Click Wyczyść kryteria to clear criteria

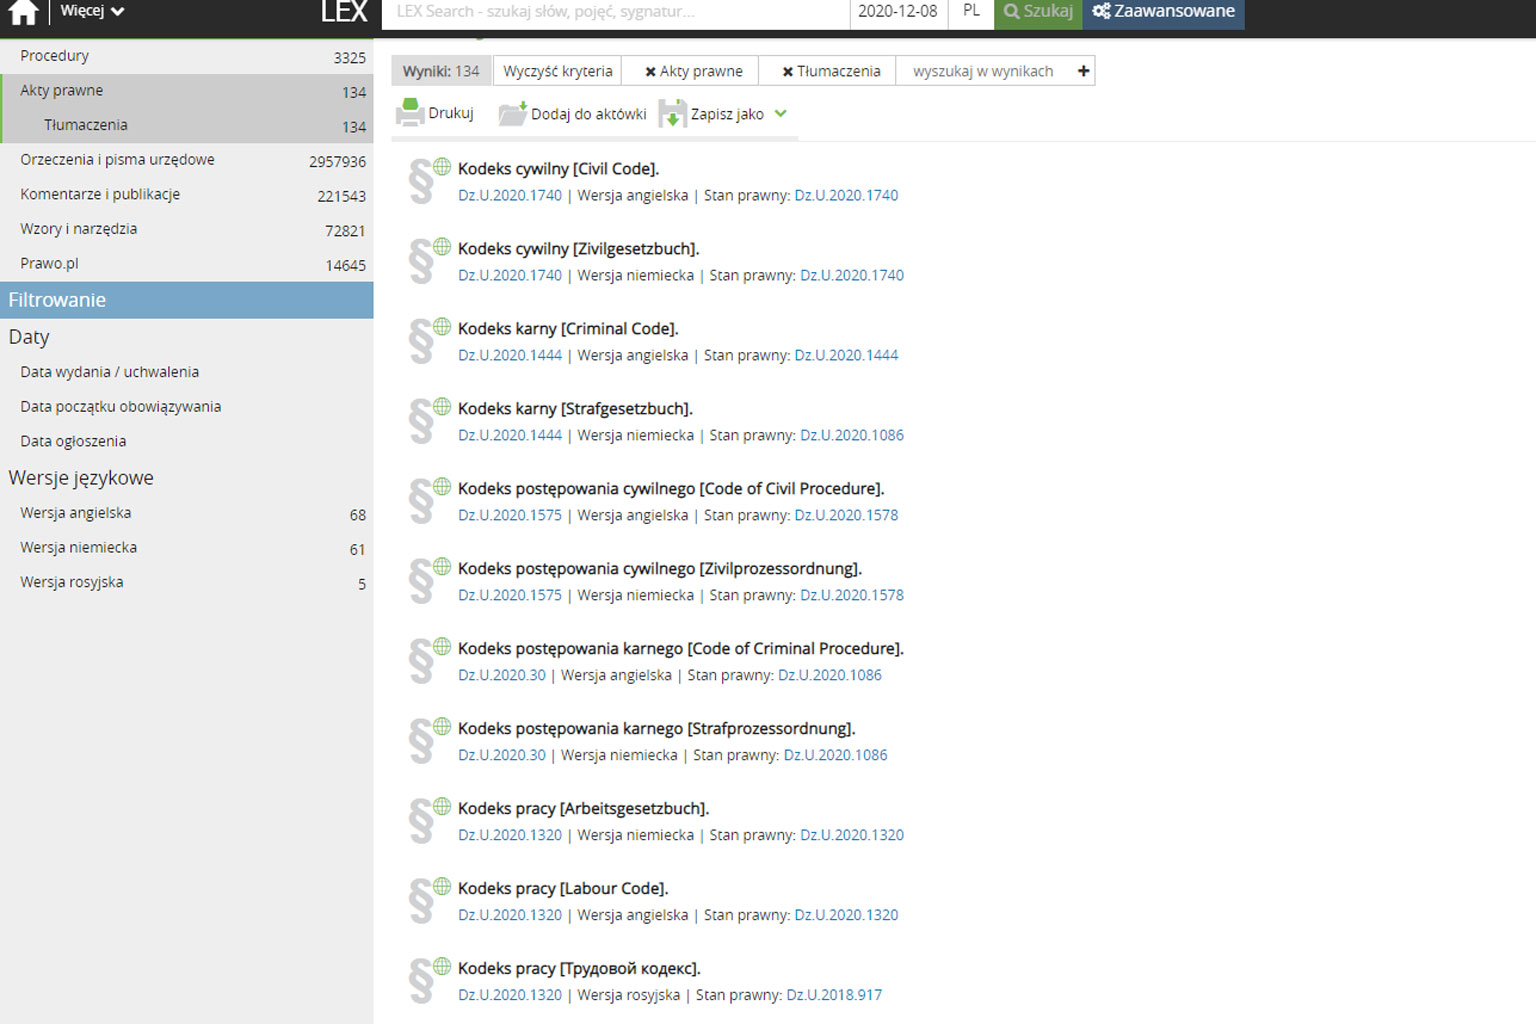(x=557, y=72)
